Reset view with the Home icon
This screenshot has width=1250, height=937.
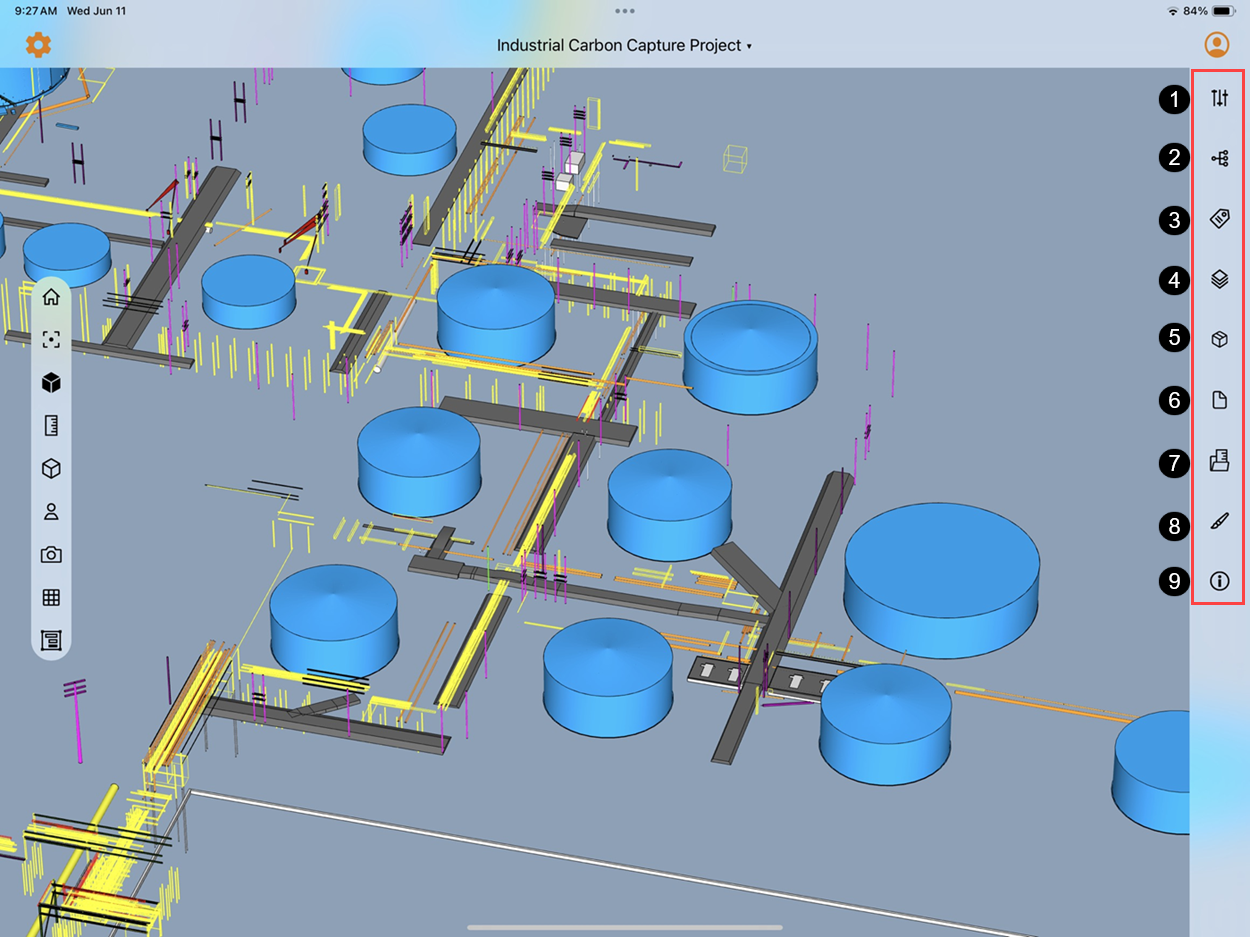51,297
